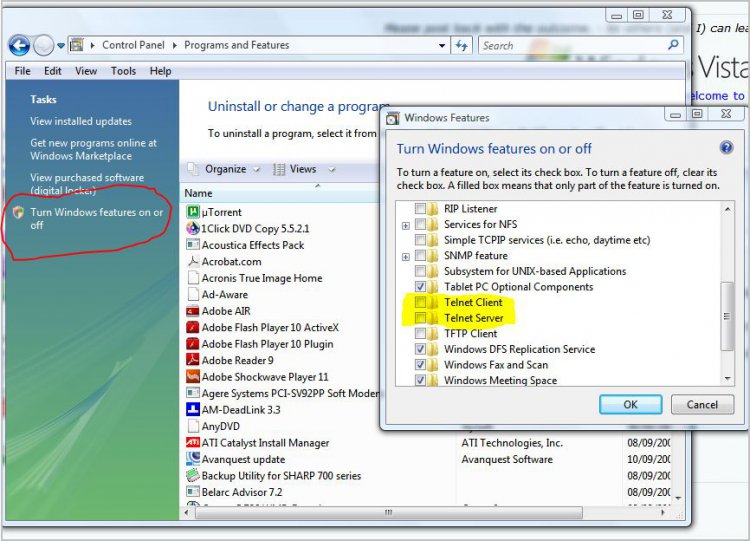Check the SNMP feature checkbox
Viewport: 750px width, 541px height.
click(x=420, y=255)
